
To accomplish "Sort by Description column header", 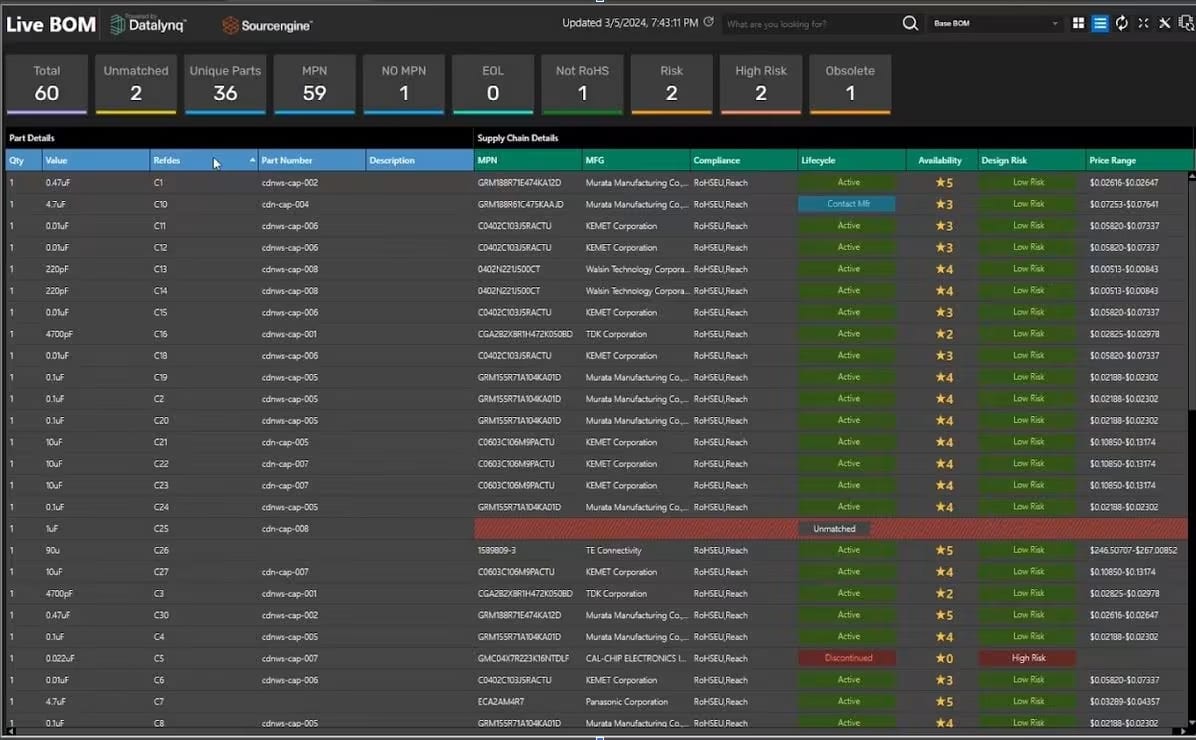I will pyautogui.click(x=419, y=160).
